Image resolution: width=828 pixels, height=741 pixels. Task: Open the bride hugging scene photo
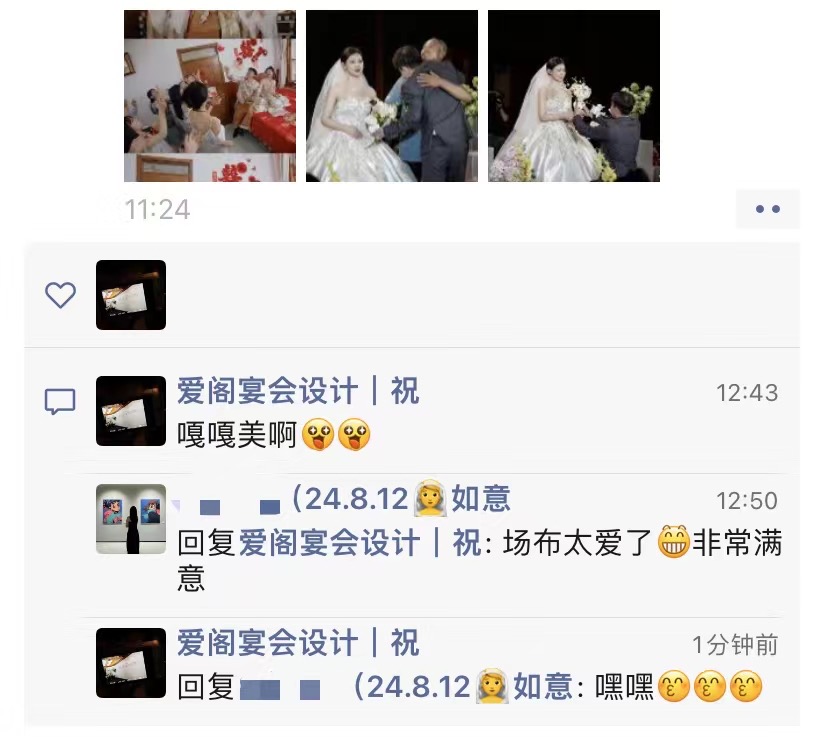392,96
